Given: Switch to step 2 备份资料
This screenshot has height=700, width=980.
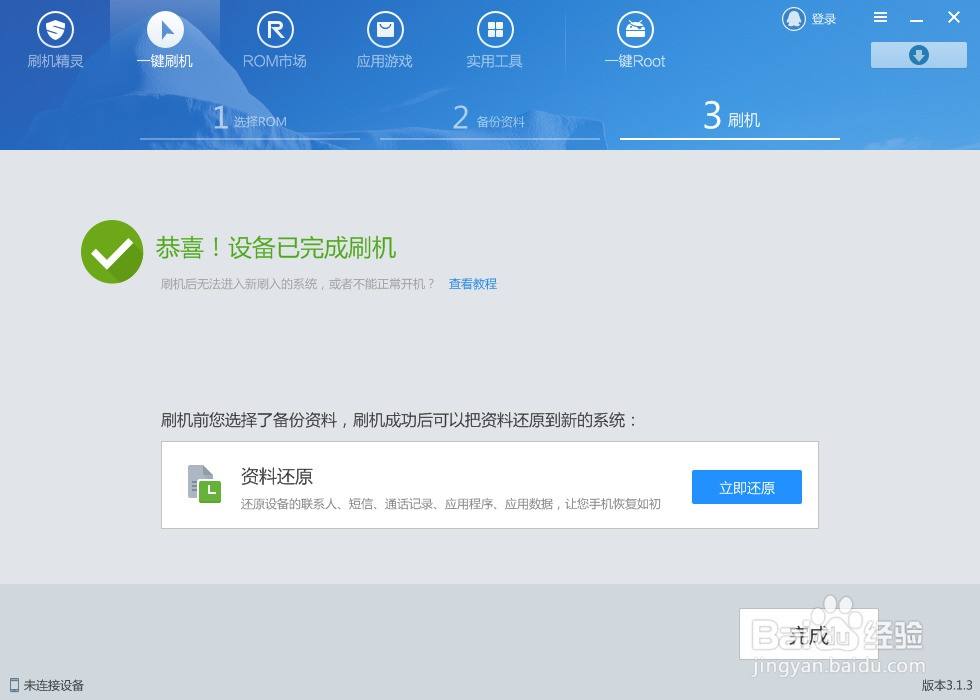Looking at the screenshot, I should (x=489, y=120).
